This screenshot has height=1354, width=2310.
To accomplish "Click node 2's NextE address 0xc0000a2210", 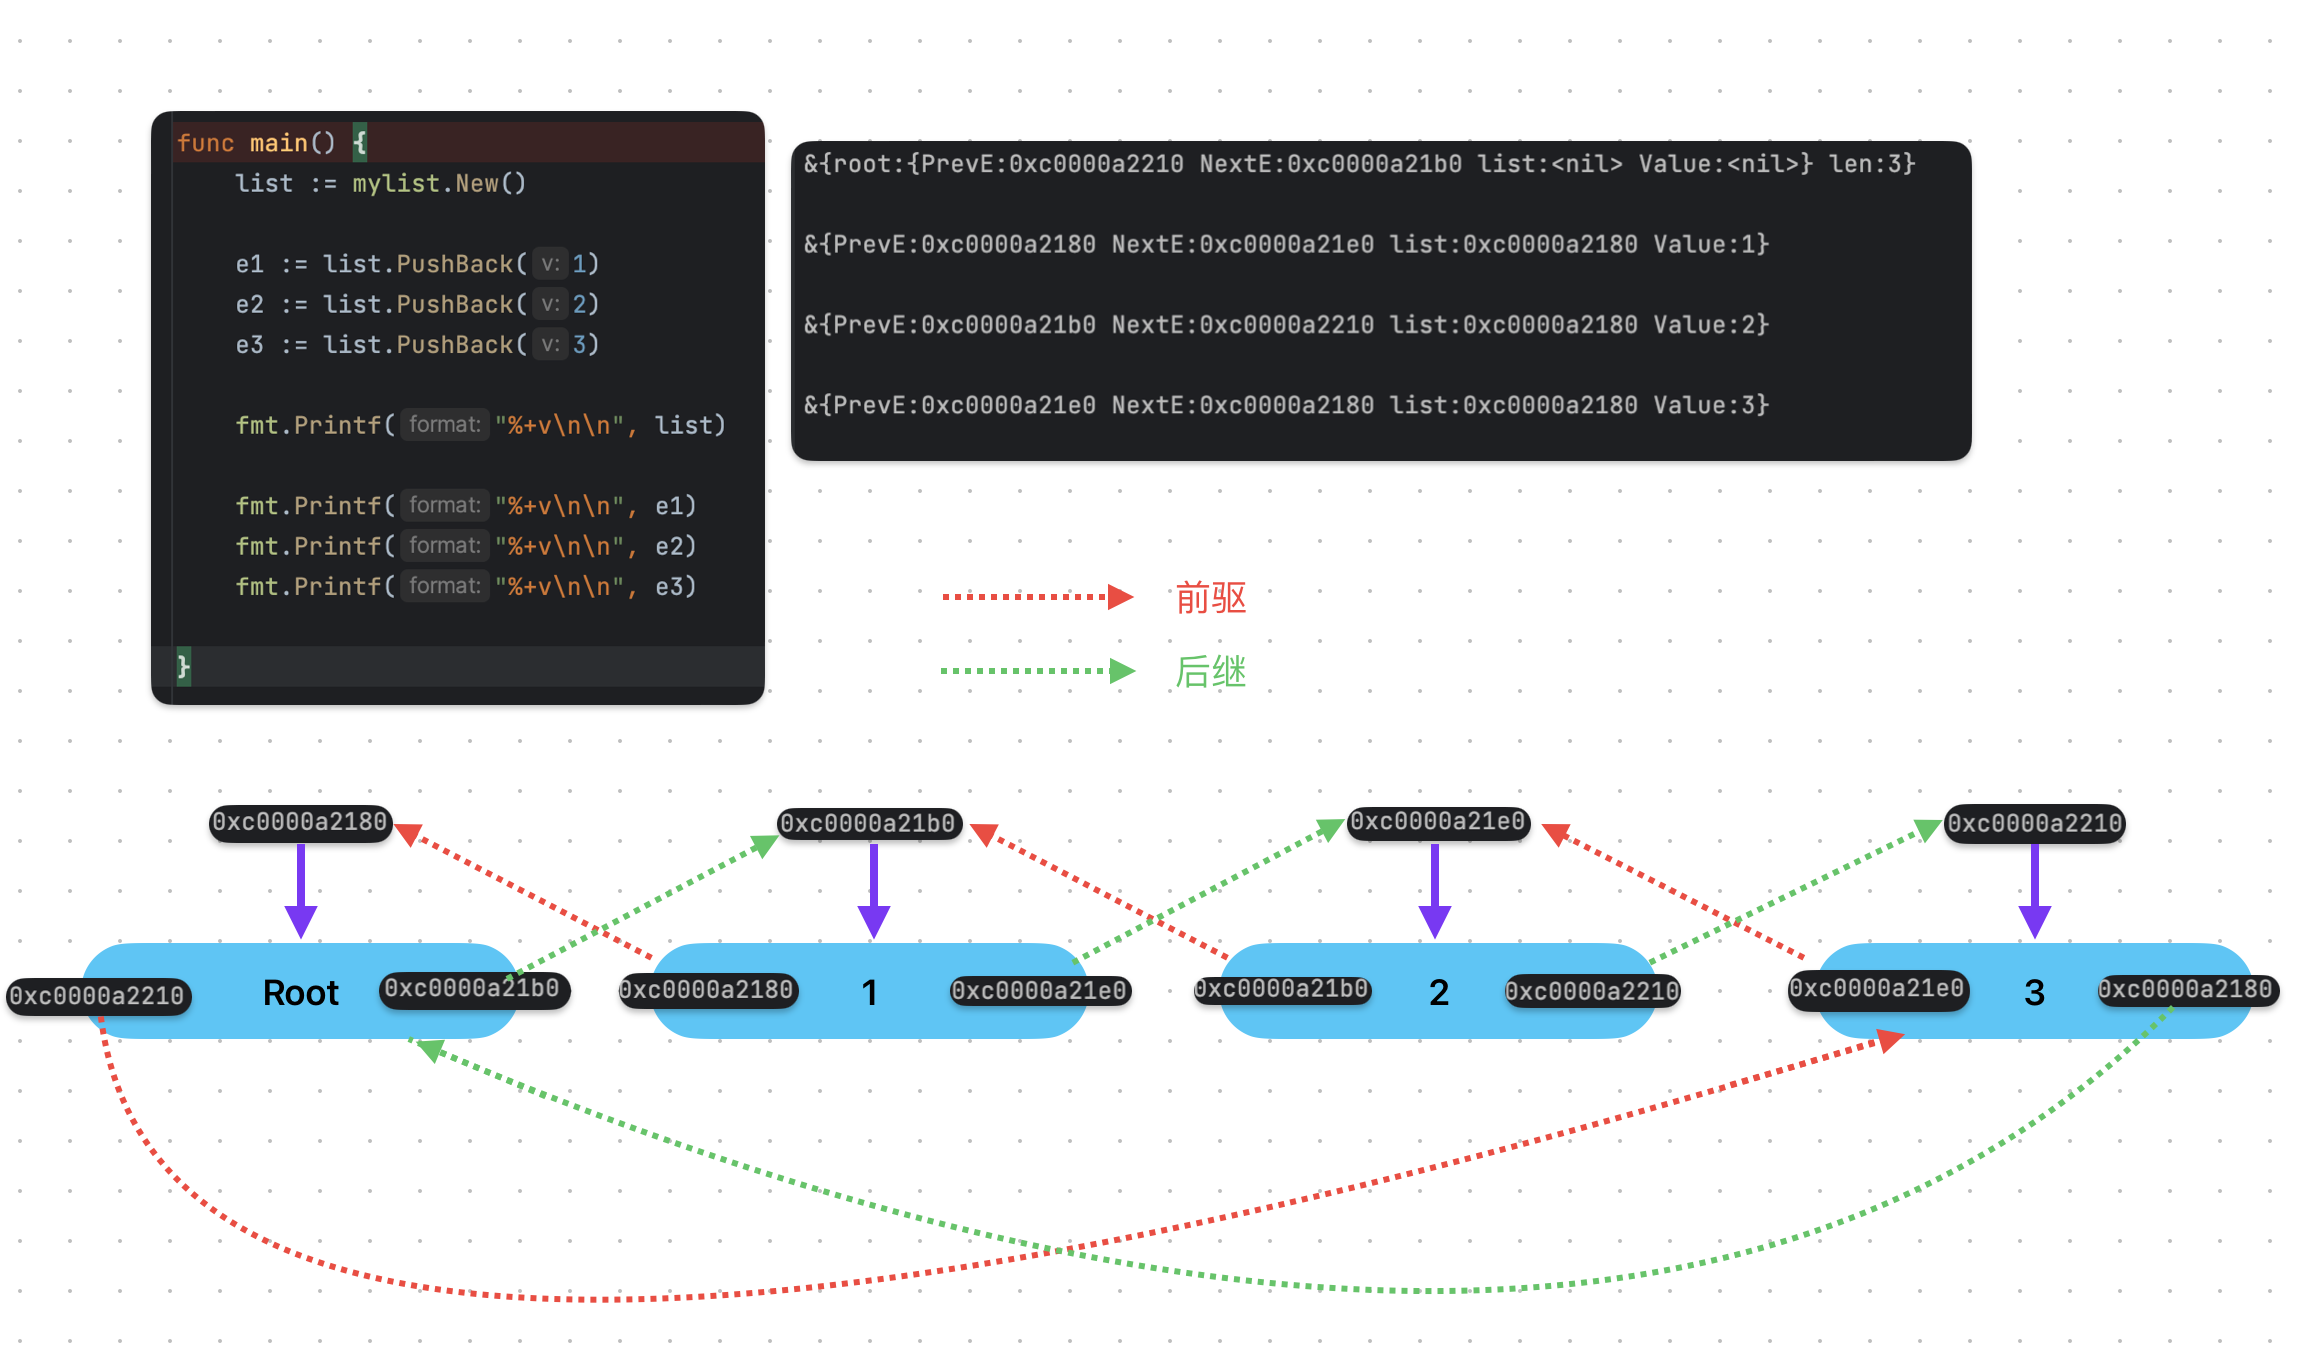I will (x=1592, y=991).
